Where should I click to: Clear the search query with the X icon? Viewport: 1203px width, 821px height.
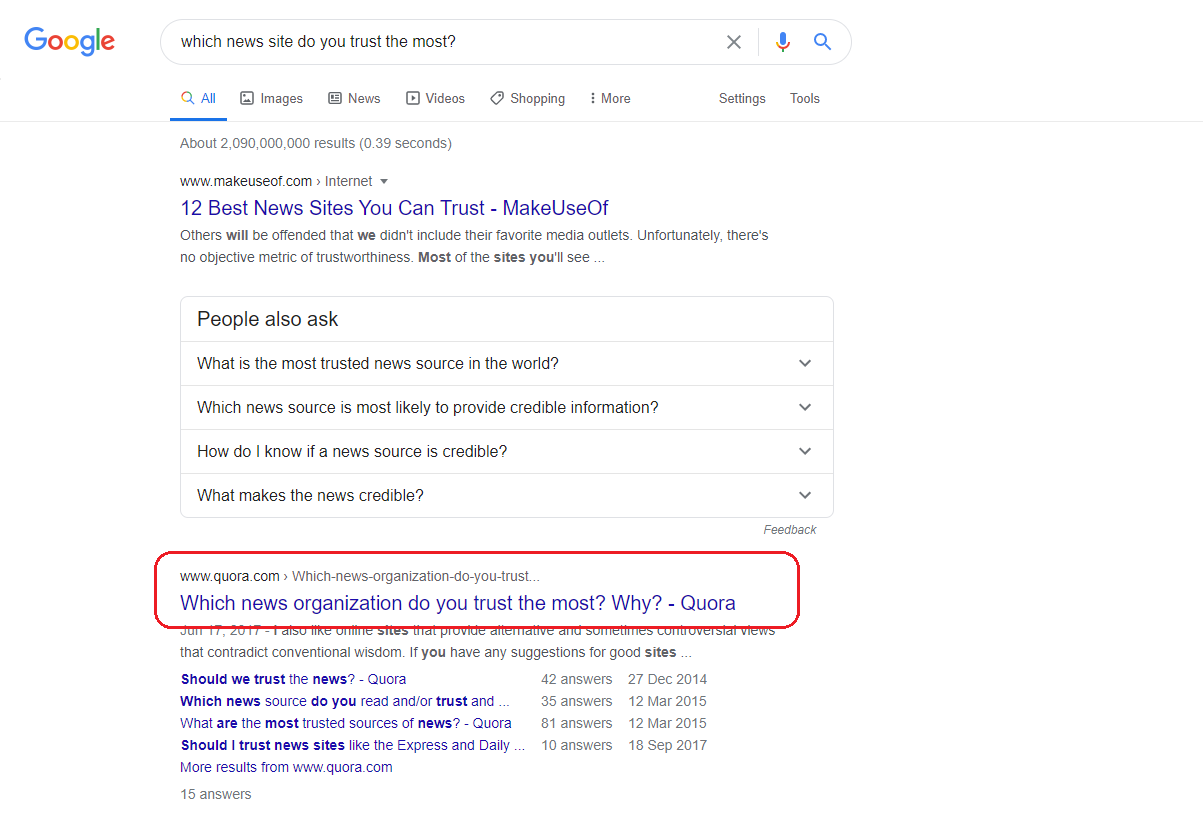734,42
